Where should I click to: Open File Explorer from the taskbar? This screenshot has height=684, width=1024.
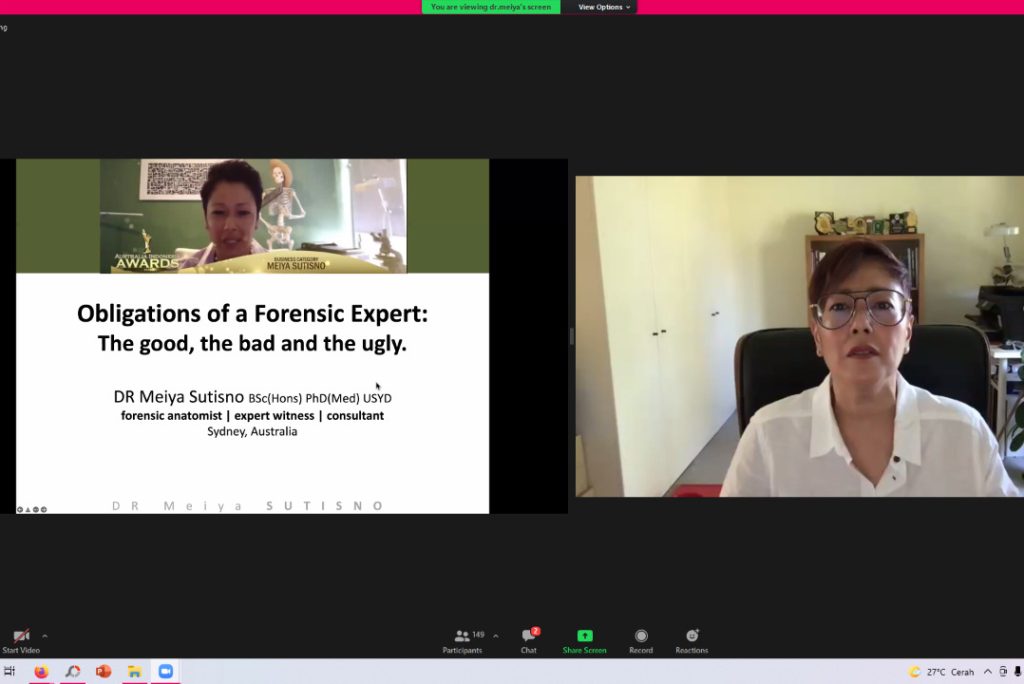pos(134,672)
